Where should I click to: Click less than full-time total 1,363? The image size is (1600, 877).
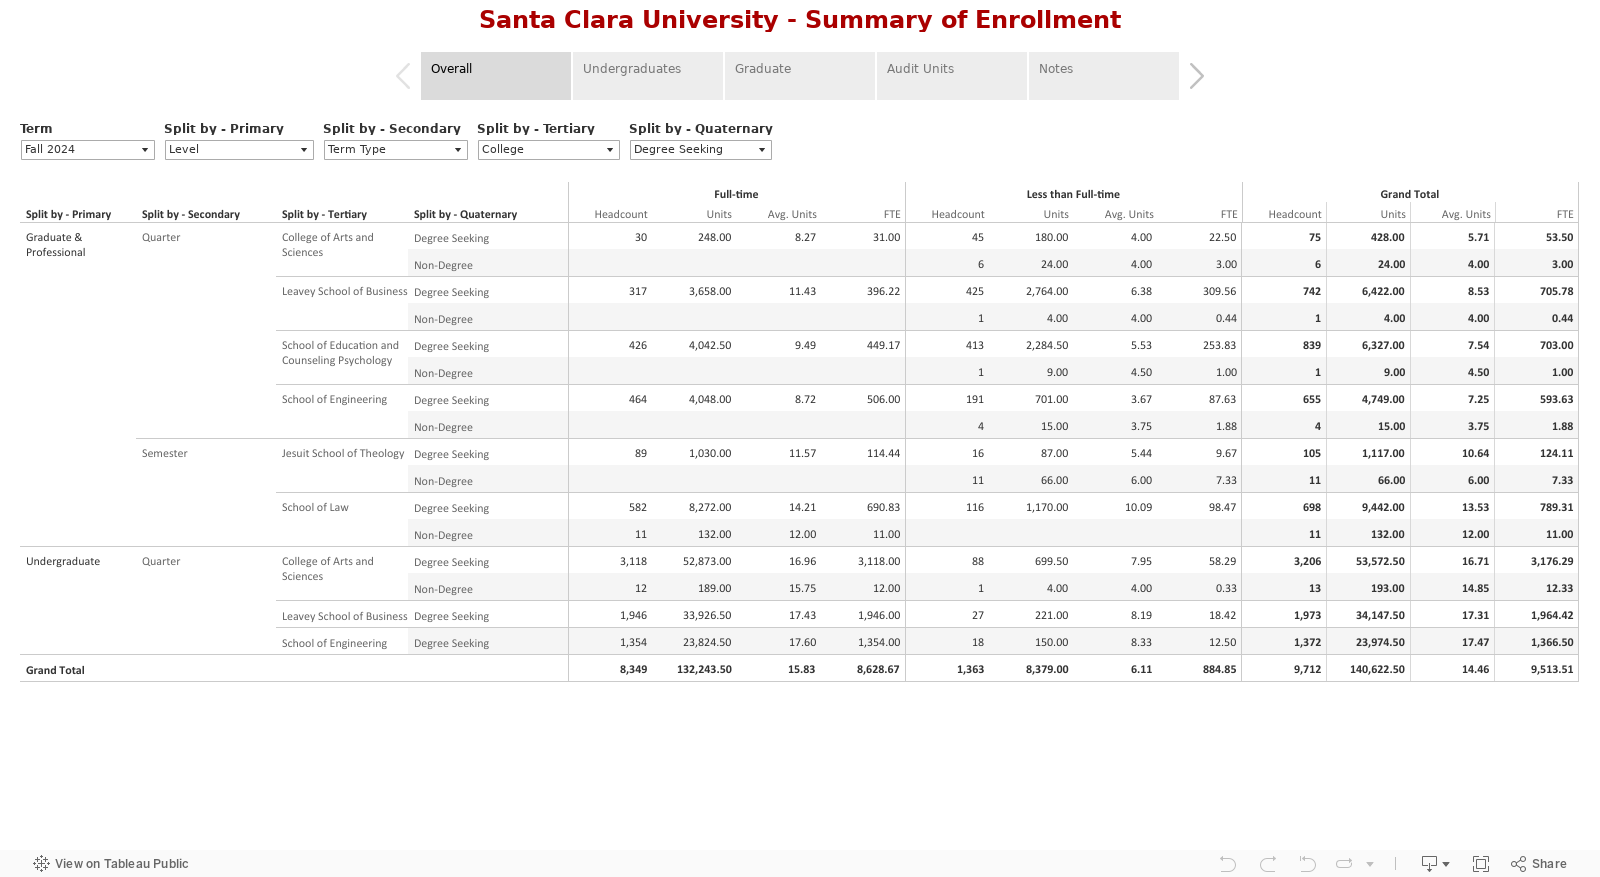(x=970, y=670)
